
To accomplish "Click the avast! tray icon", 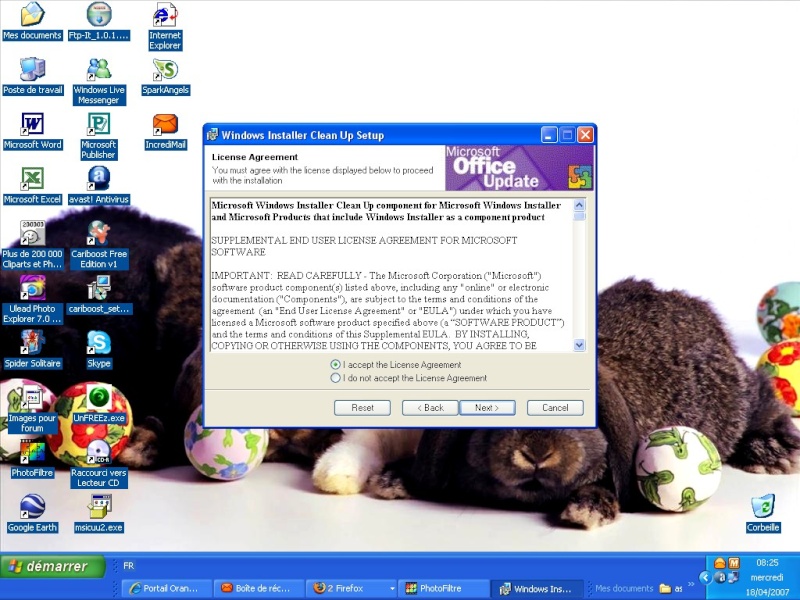I will pos(720,578).
